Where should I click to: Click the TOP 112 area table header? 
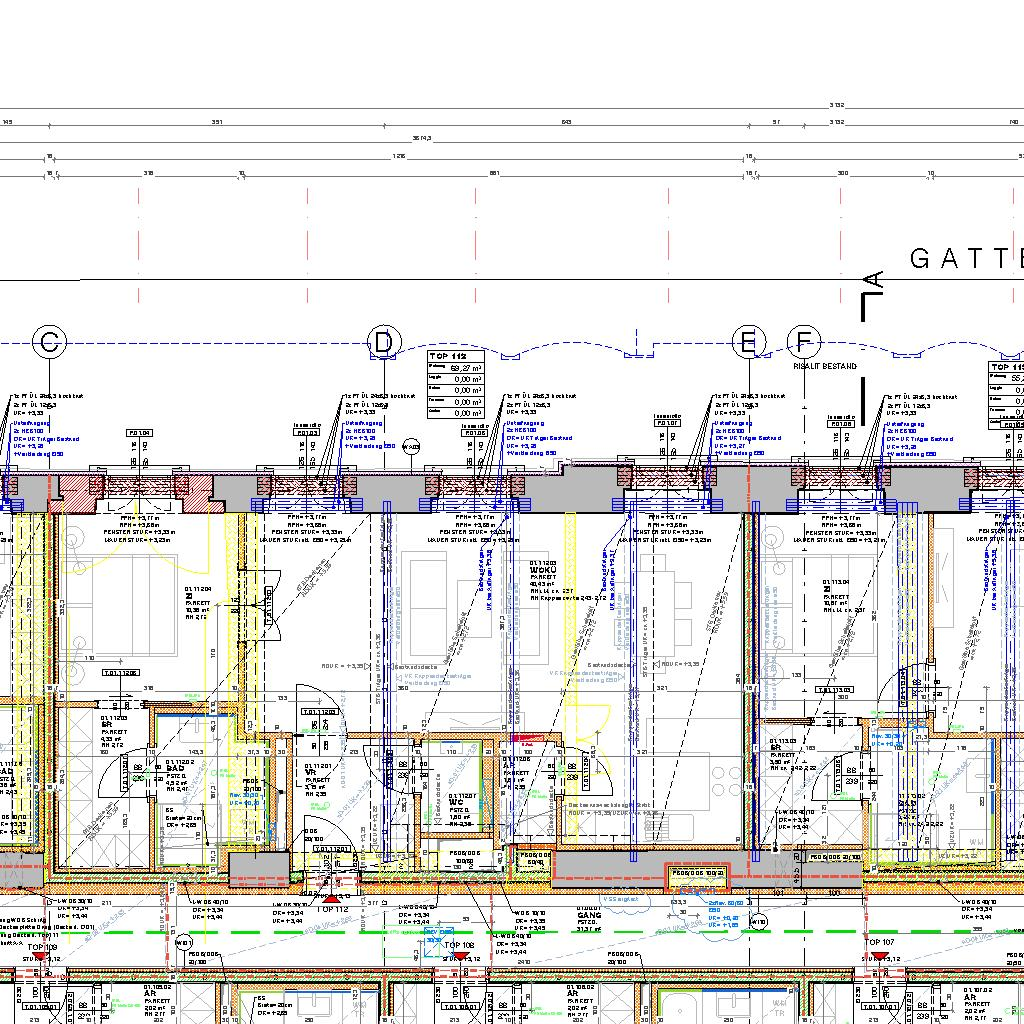[x=447, y=356]
